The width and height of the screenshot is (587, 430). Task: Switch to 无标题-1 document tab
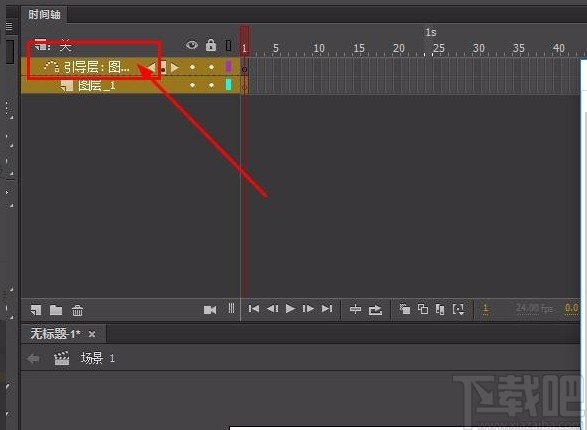55,334
